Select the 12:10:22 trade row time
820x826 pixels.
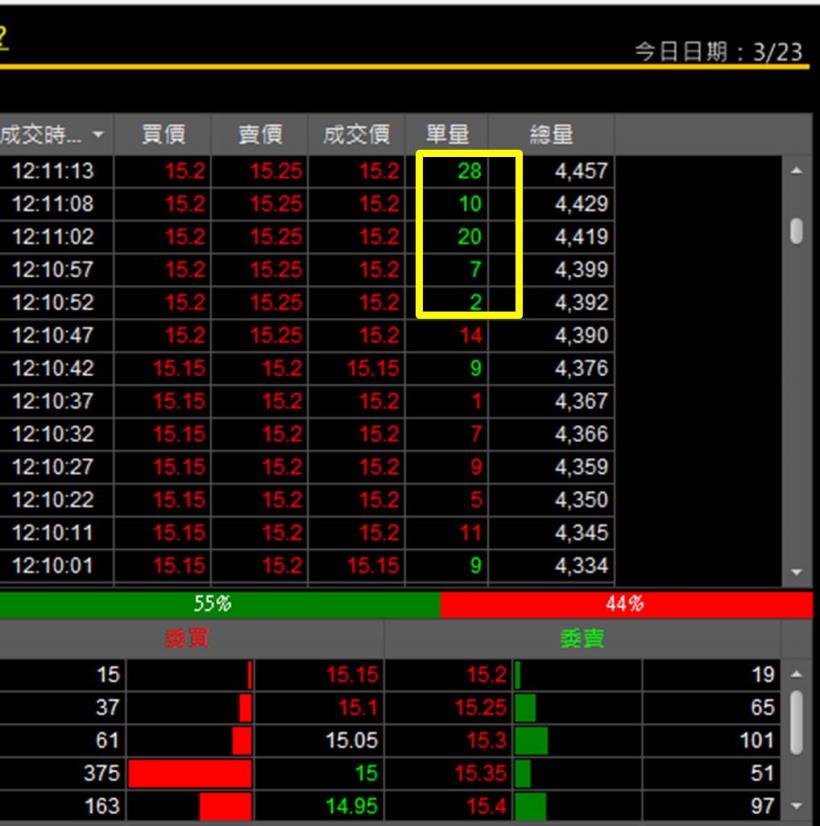point(53,499)
